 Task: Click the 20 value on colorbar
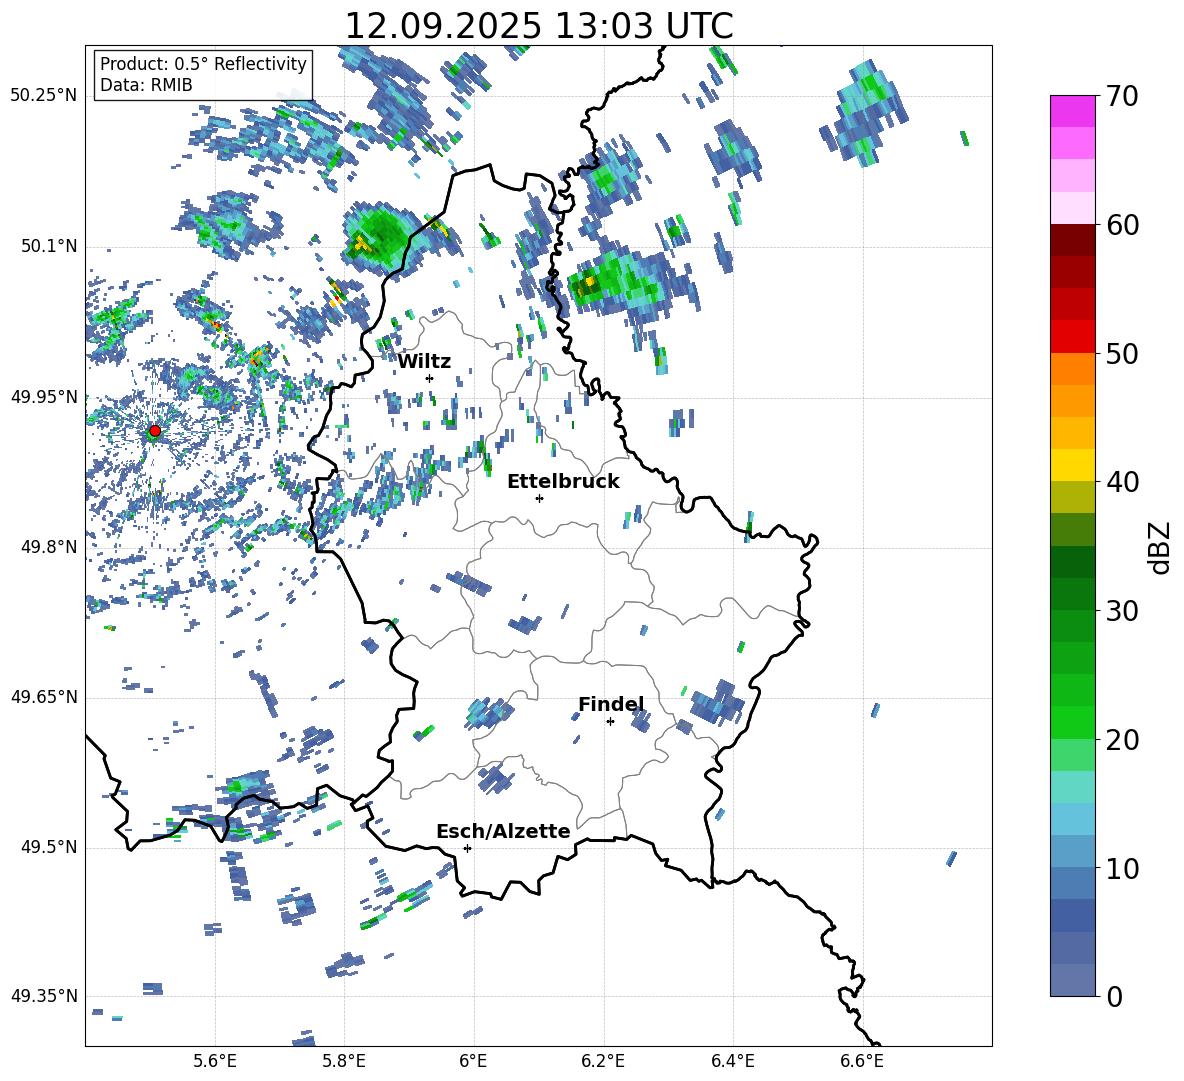(x=1122, y=740)
